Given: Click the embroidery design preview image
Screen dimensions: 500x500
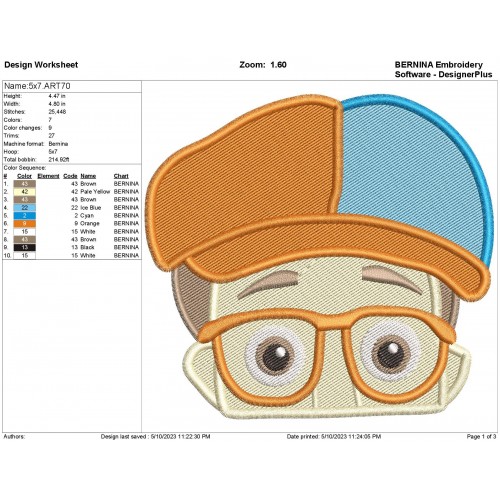Looking at the screenshot, I should pos(319,257).
